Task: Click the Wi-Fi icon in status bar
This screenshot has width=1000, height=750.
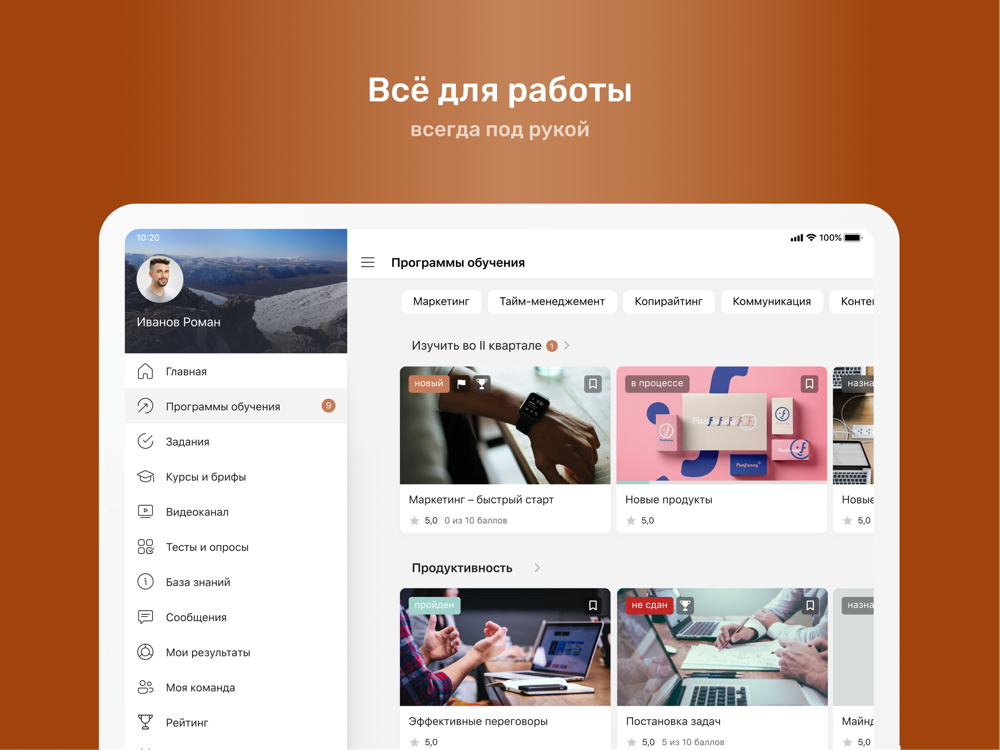Action: pos(811,237)
